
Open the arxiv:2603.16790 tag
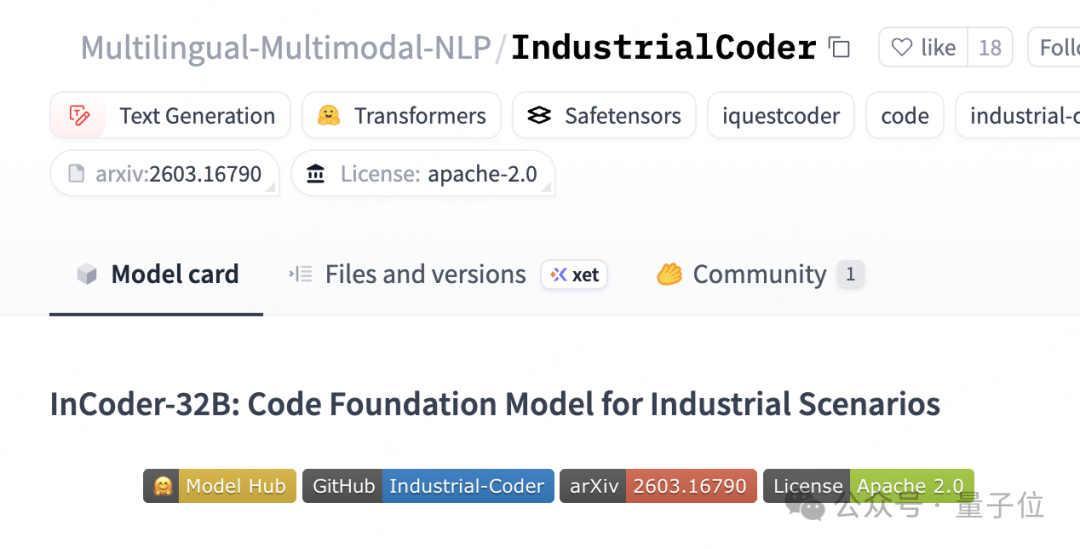pos(165,174)
